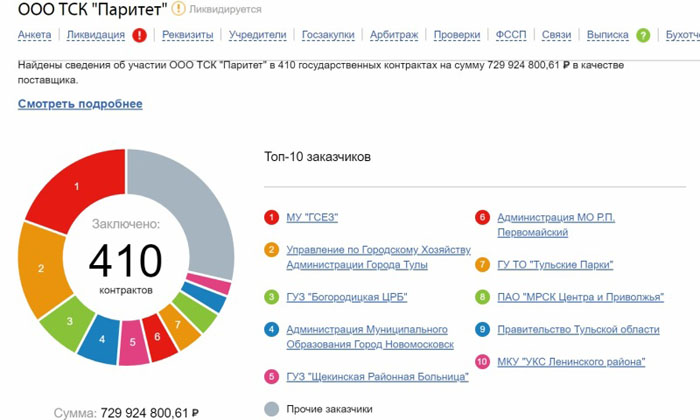Screen dimensions: 700x420
Task: Click orange number 2 legend badge
Action: pos(271,250)
